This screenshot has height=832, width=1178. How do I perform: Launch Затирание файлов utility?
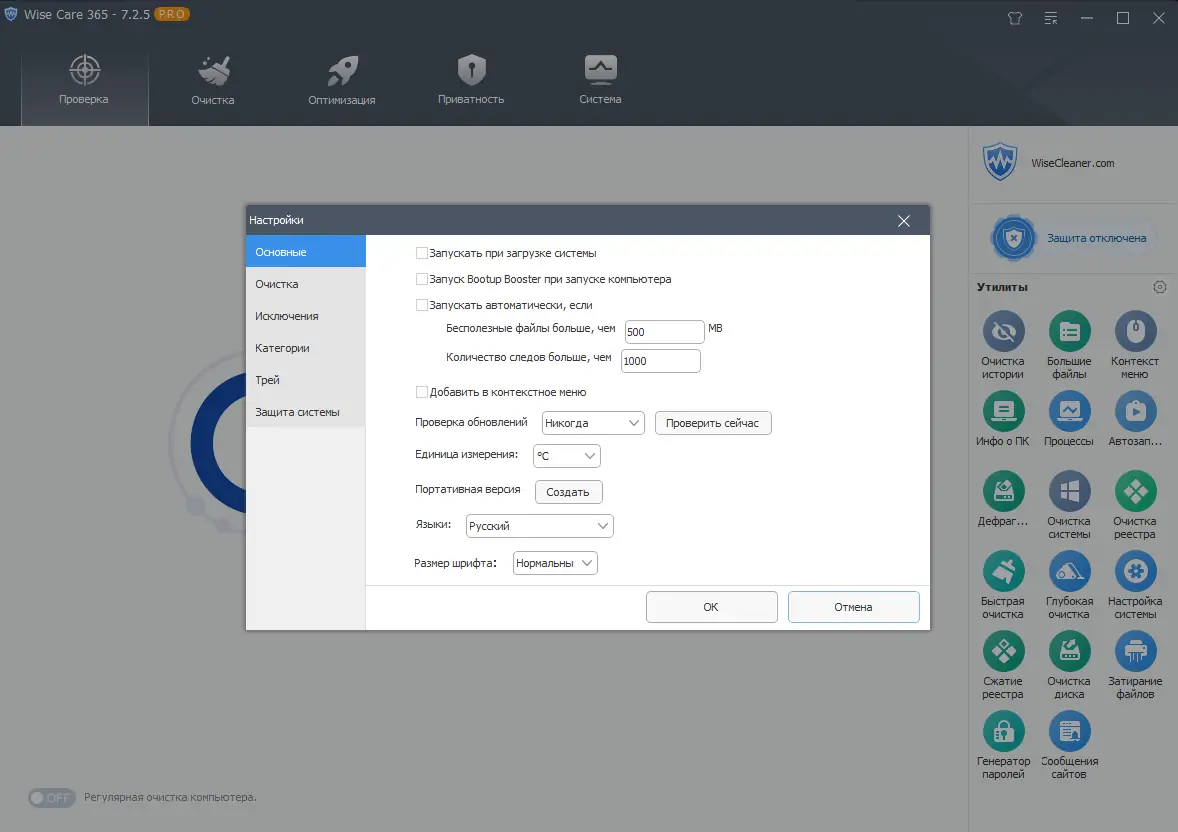(x=1135, y=651)
